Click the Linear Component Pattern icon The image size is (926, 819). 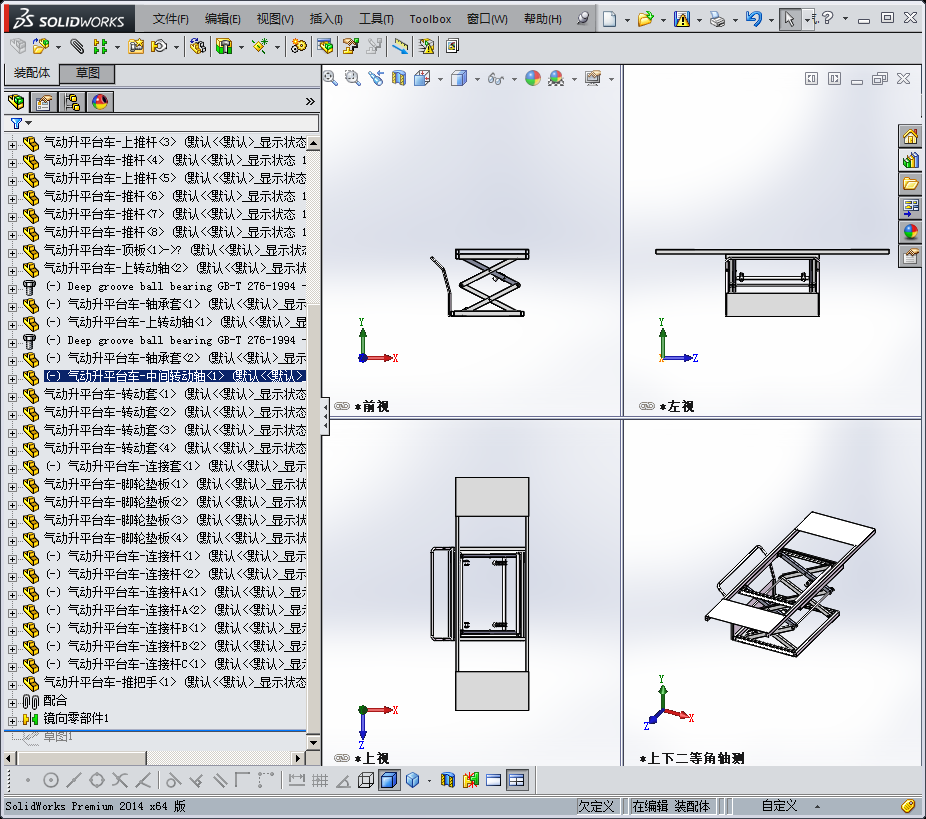coord(101,46)
